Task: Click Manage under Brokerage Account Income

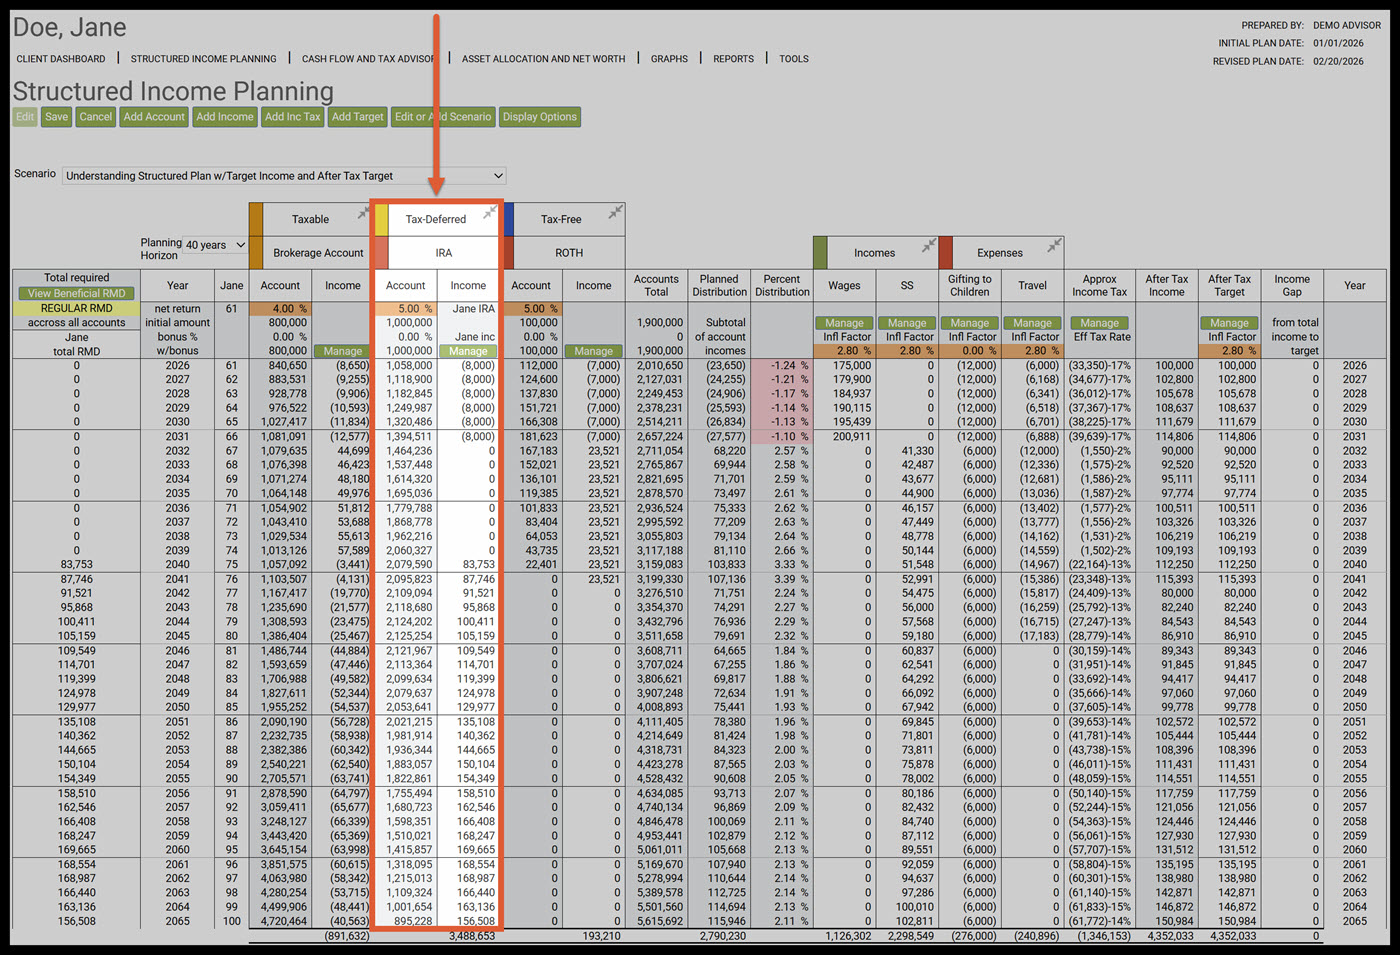Action: (343, 352)
